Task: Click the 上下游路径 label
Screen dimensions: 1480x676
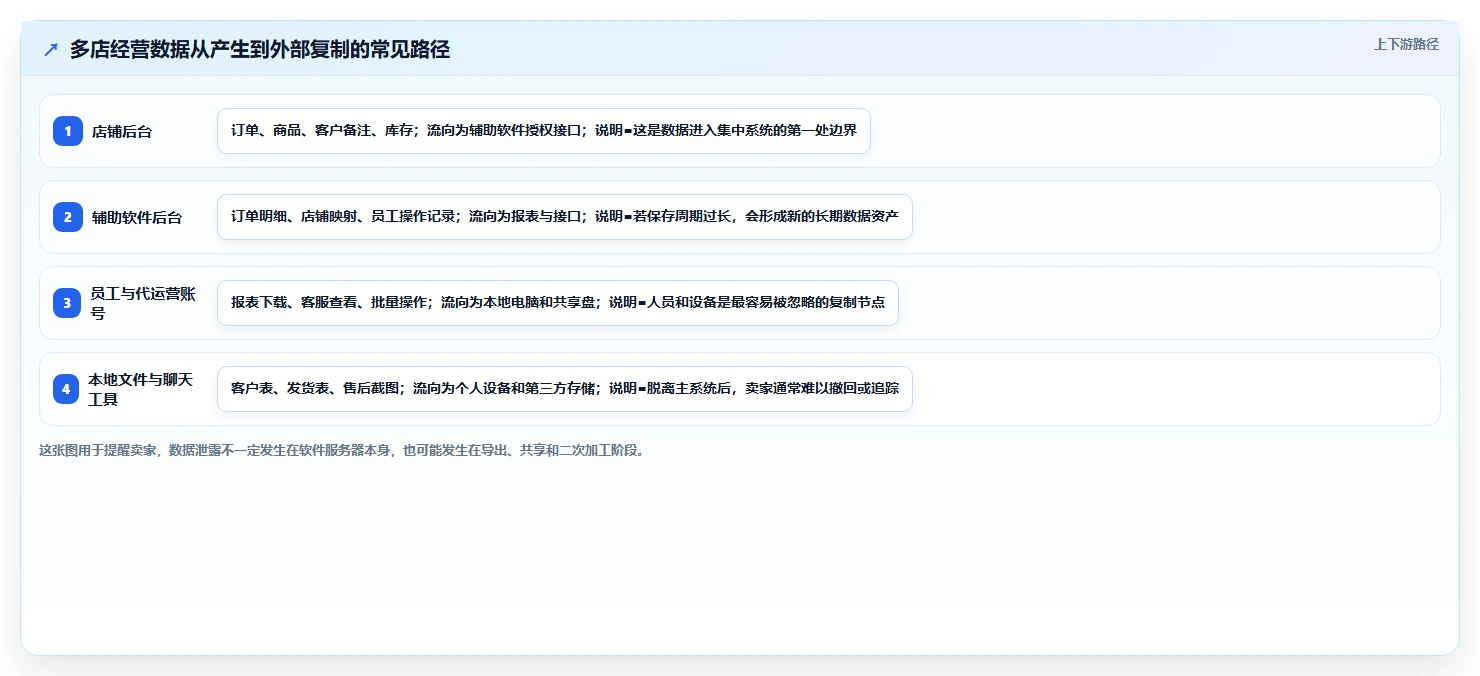Action: pyautogui.click(x=1406, y=44)
